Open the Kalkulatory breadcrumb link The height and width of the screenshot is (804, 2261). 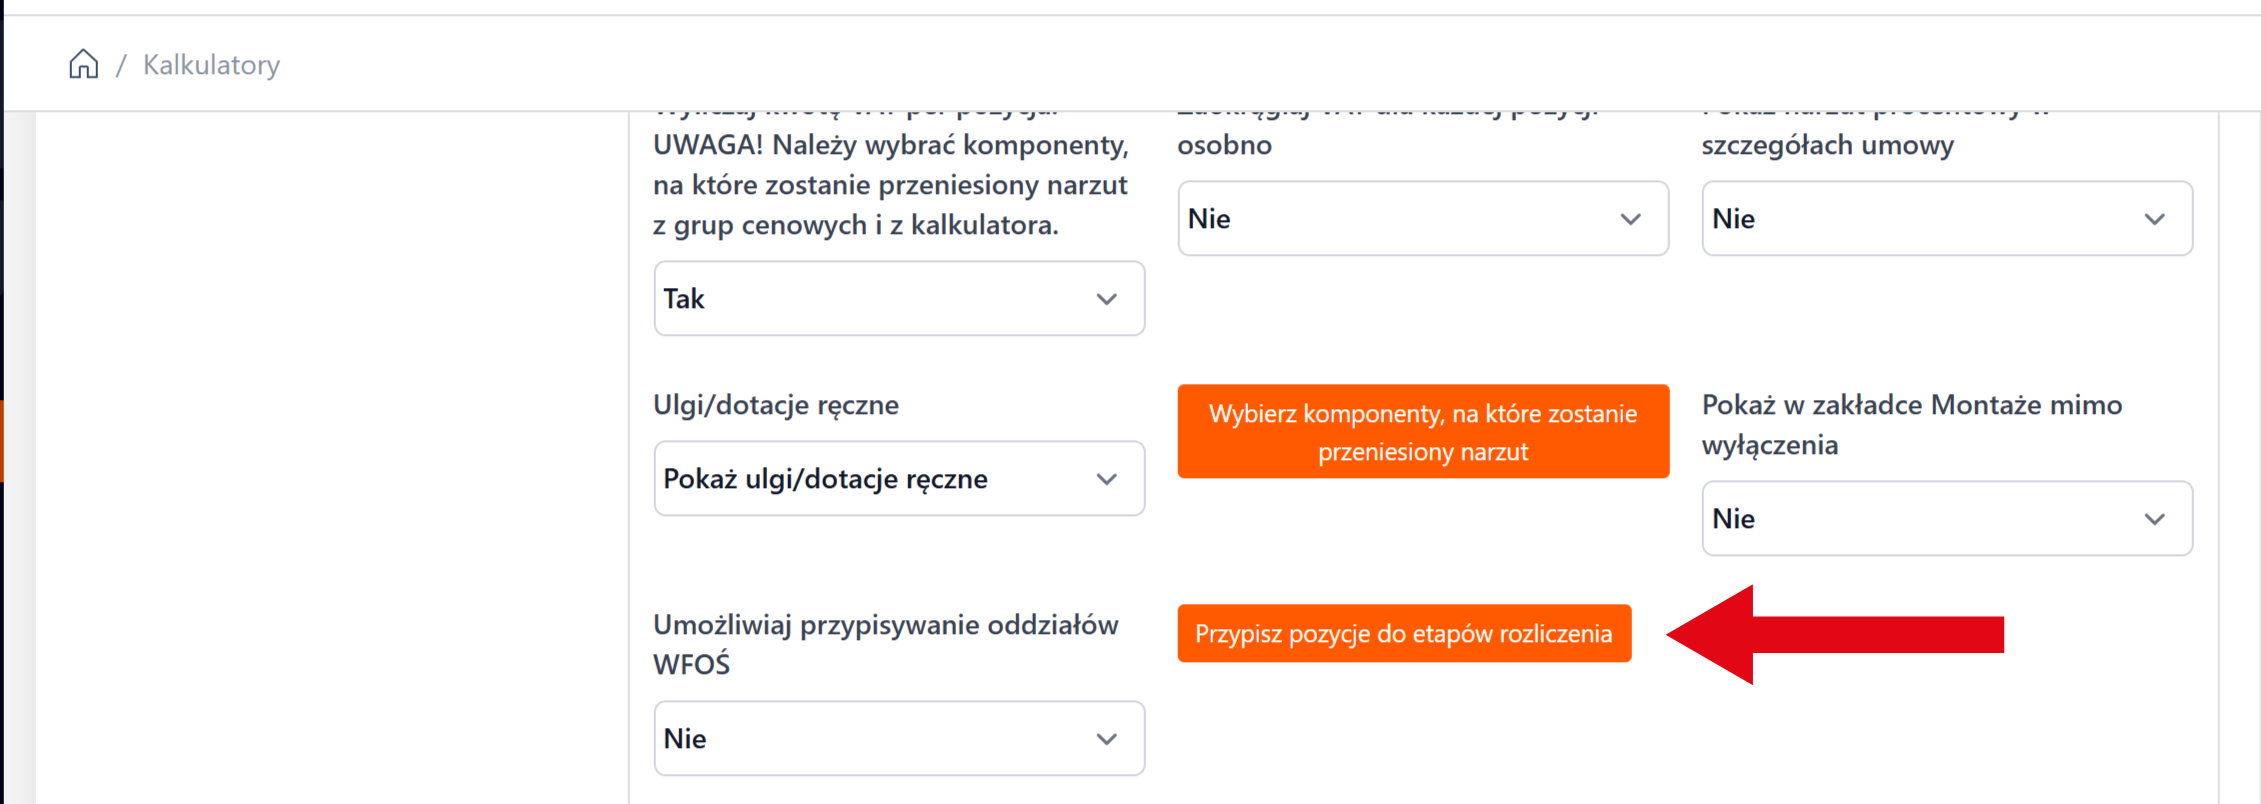tap(211, 65)
